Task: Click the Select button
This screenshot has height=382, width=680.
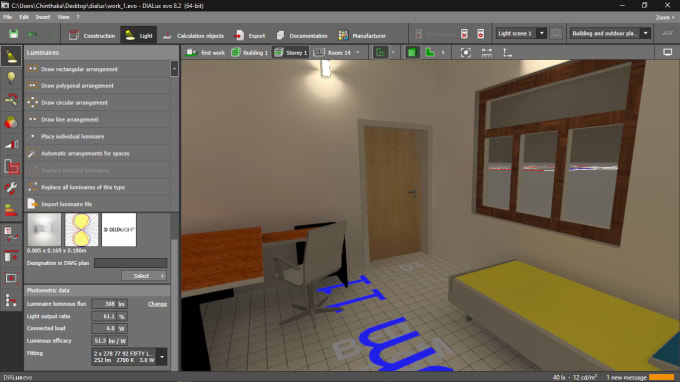Action: click(144, 276)
